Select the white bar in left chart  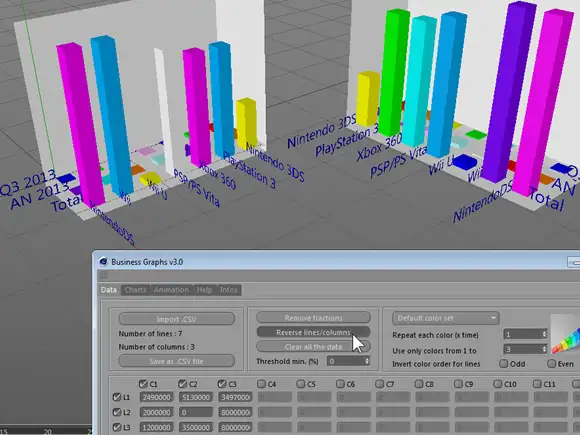point(164,111)
